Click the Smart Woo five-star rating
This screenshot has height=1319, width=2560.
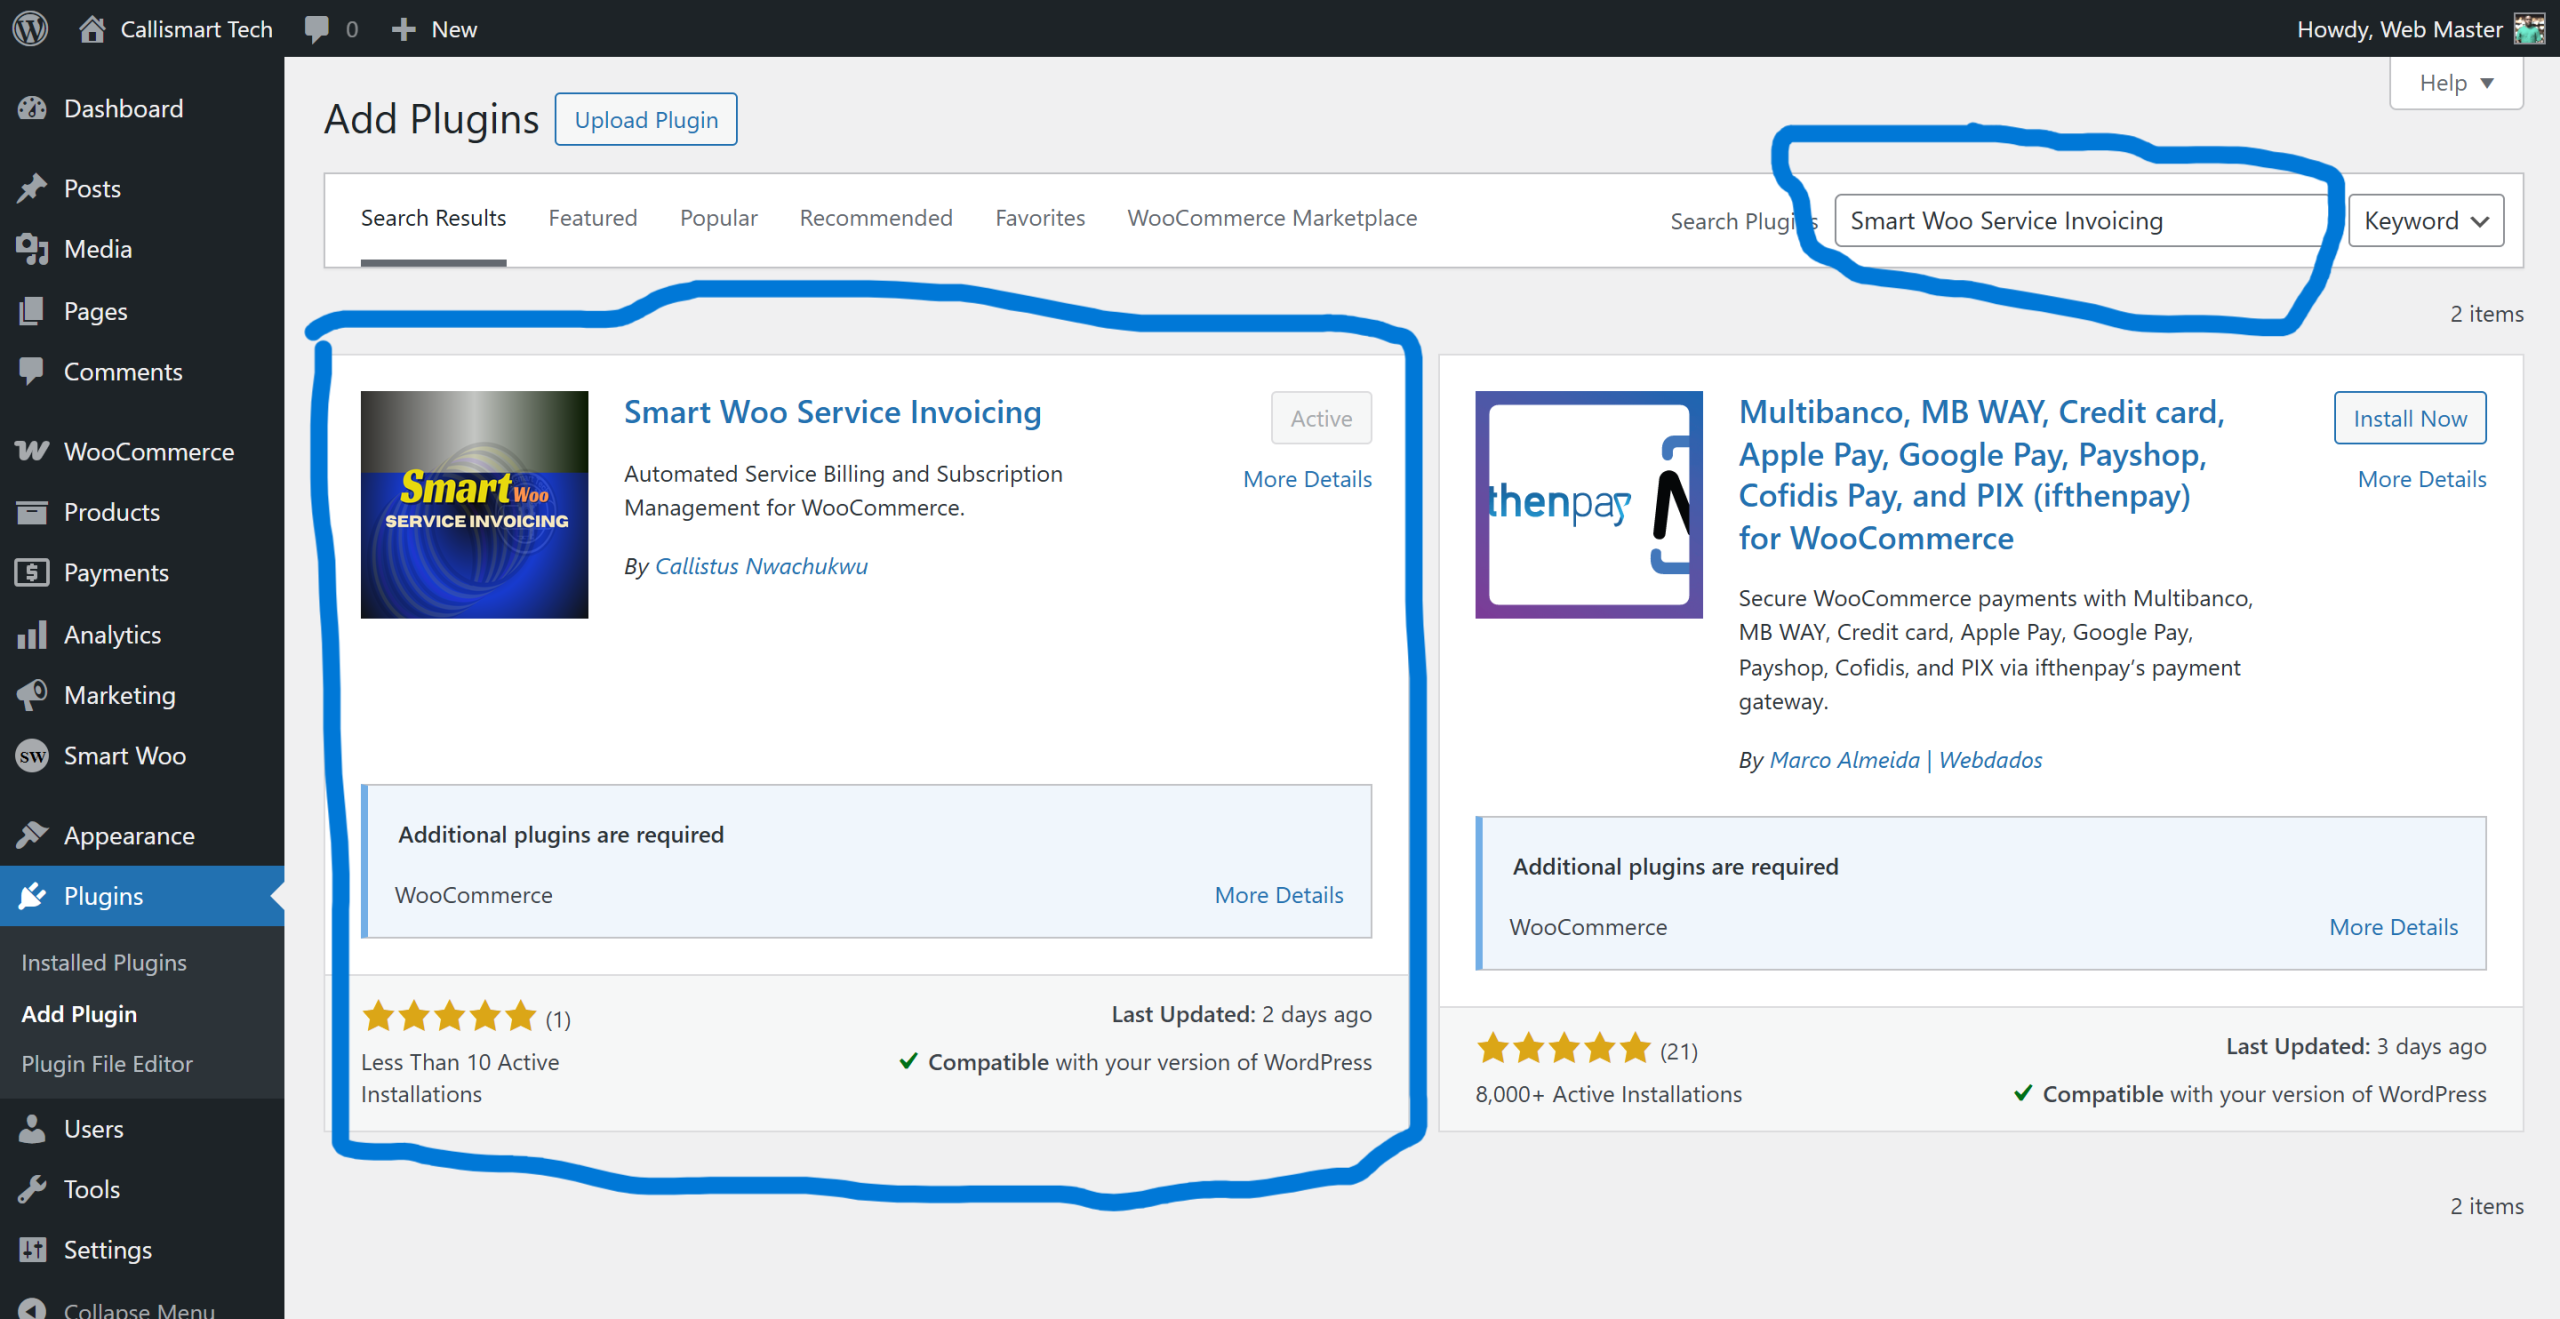(x=449, y=1017)
